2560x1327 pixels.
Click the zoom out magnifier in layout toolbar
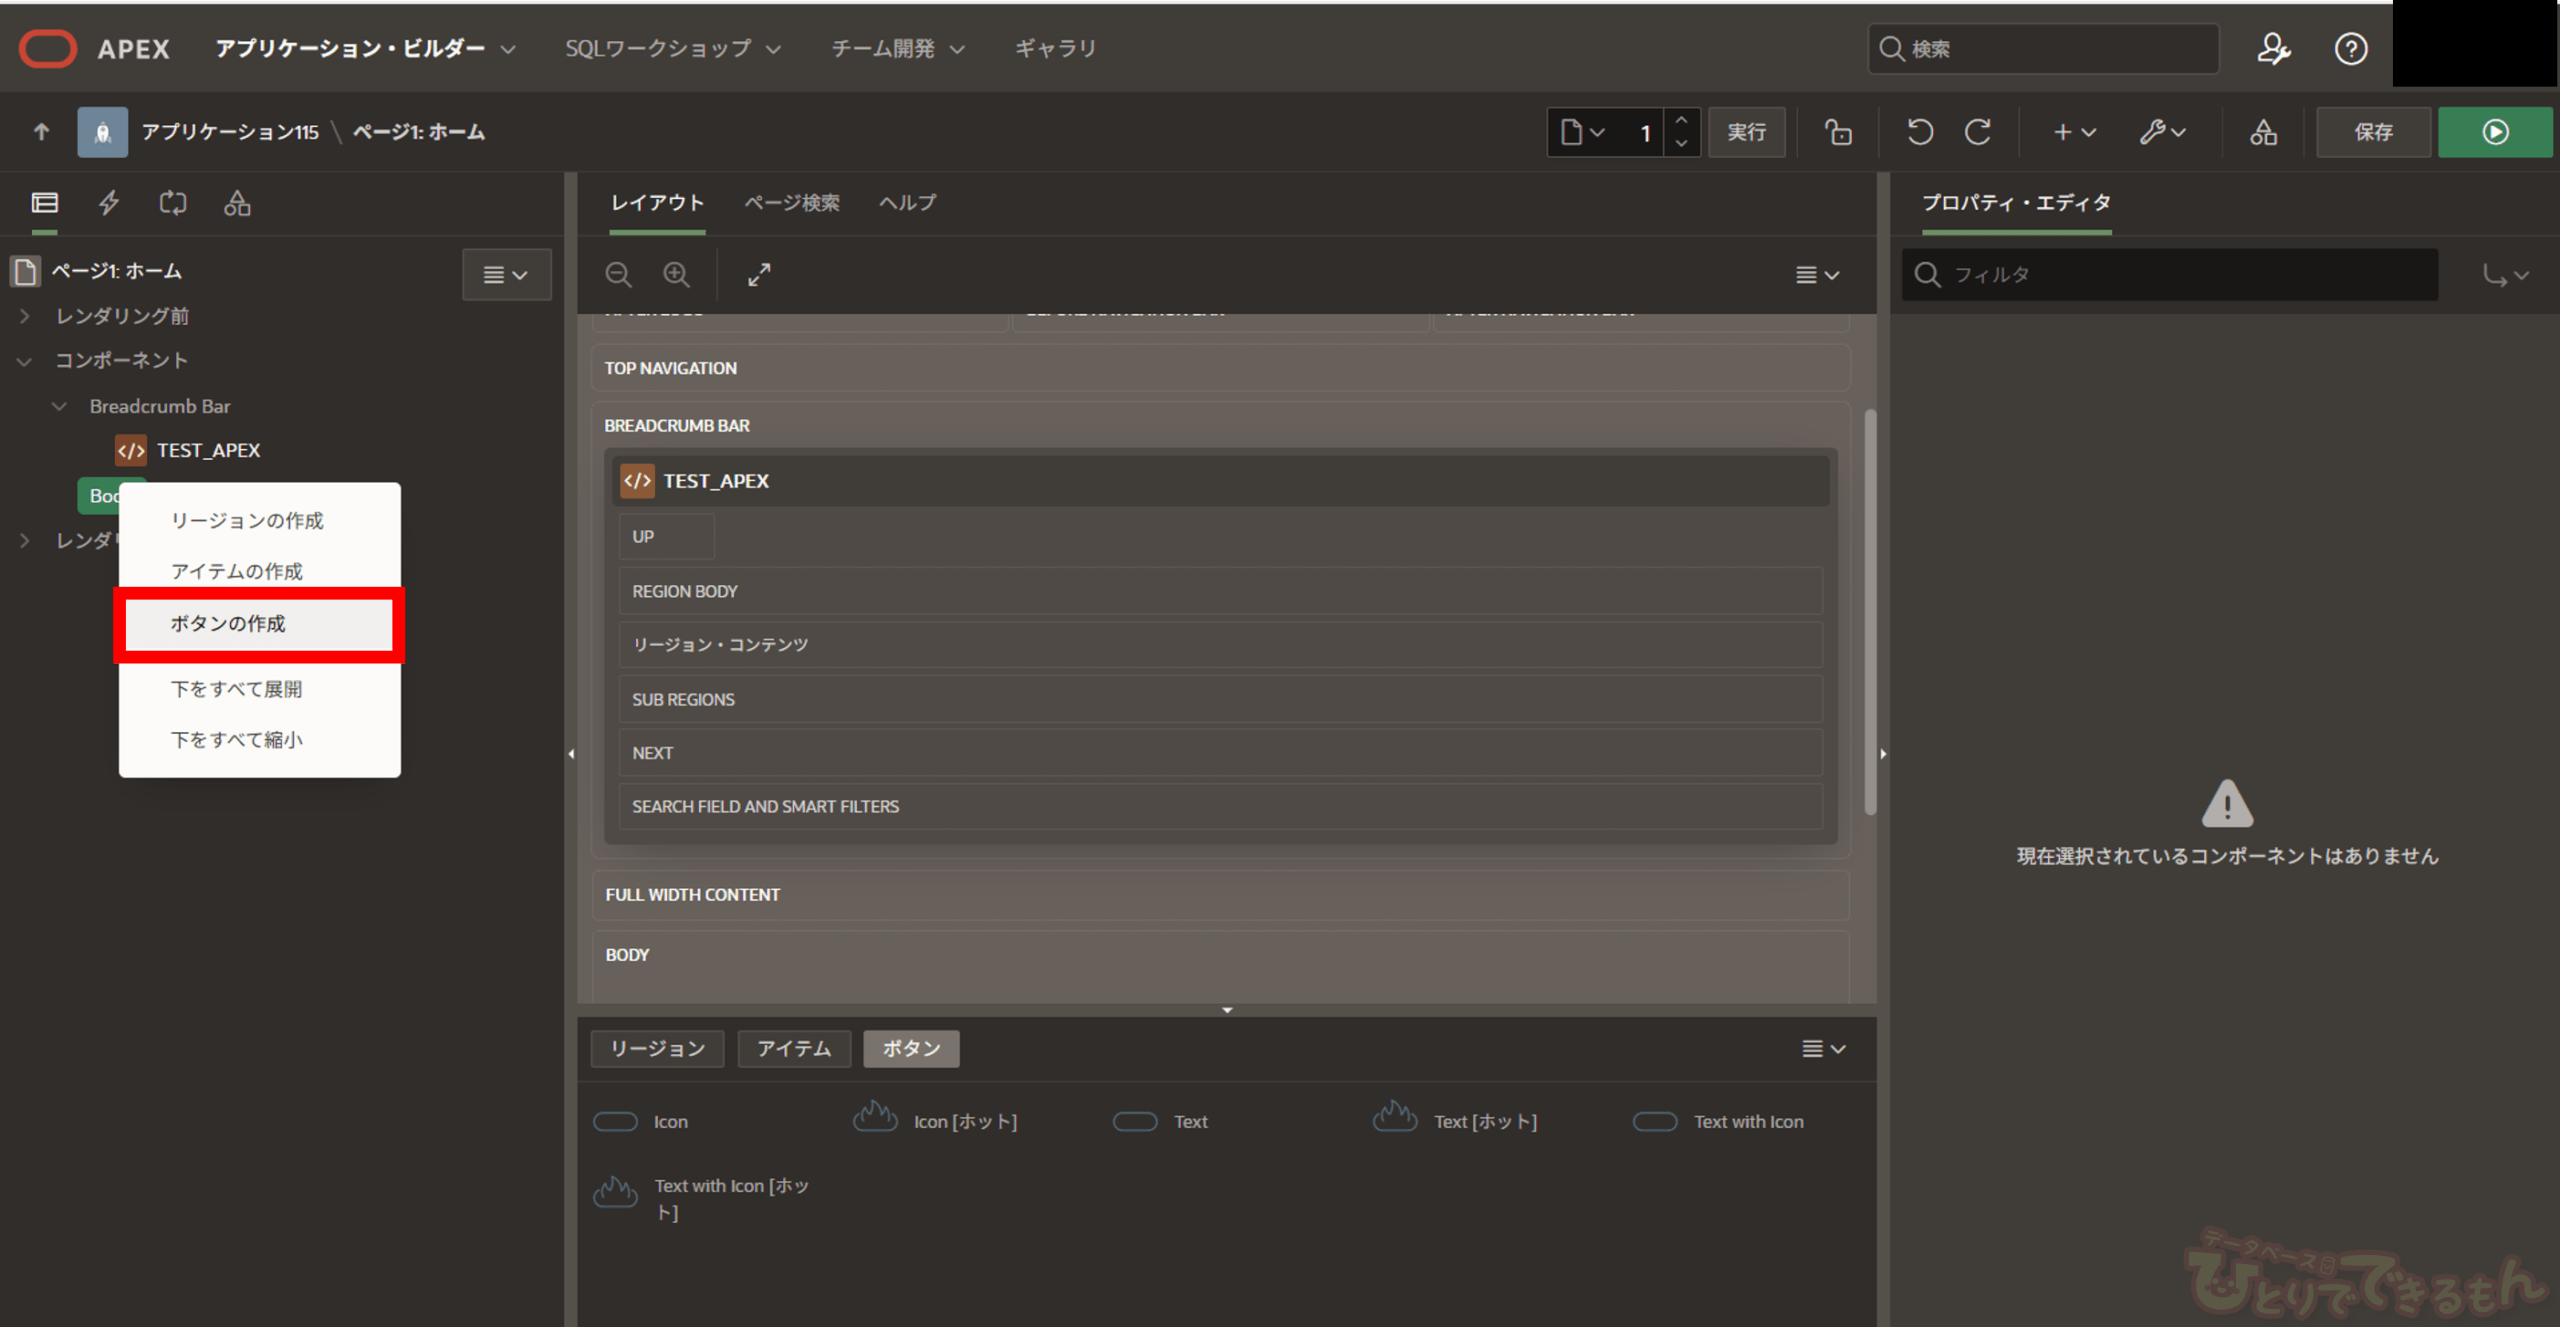(x=619, y=274)
